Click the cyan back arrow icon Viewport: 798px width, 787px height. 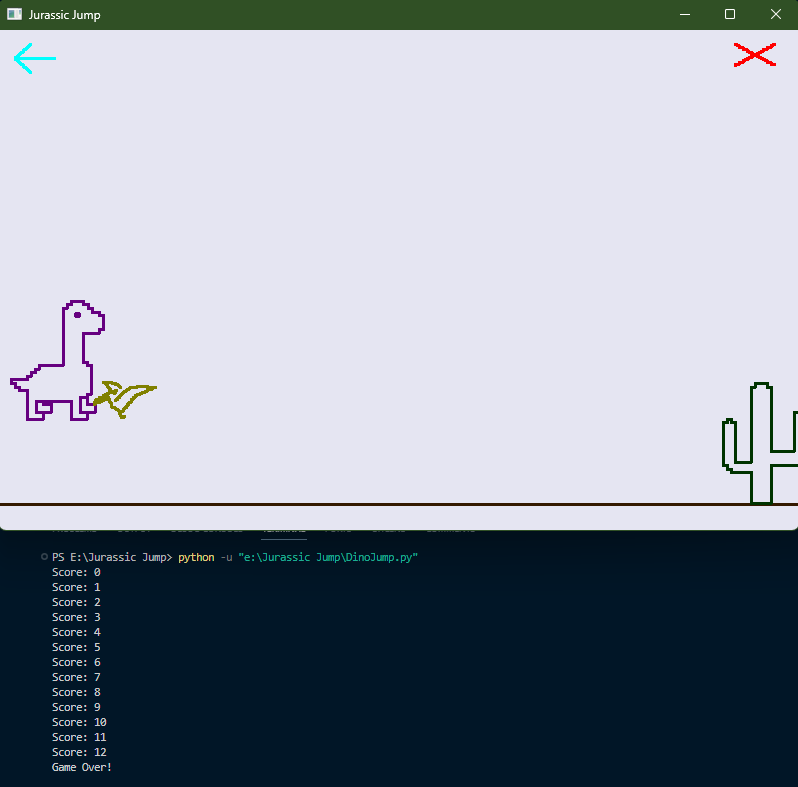click(35, 59)
